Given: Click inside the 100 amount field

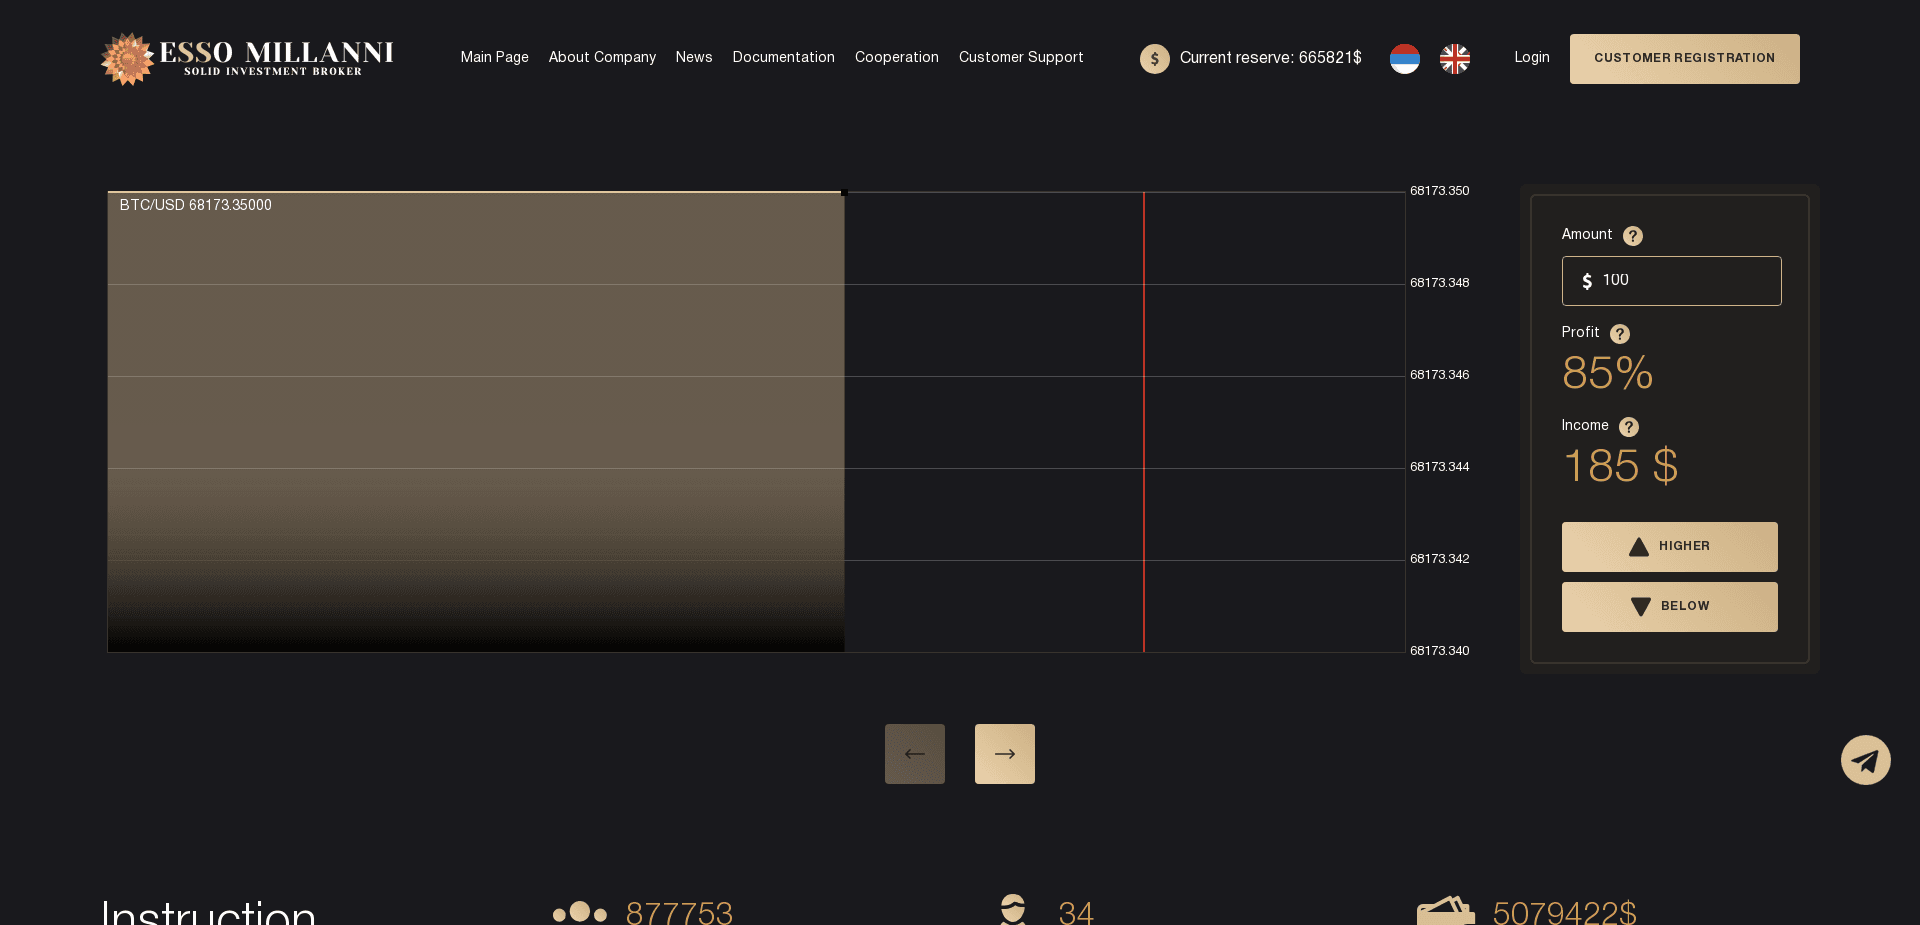Looking at the screenshot, I should pyautogui.click(x=1671, y=280).
